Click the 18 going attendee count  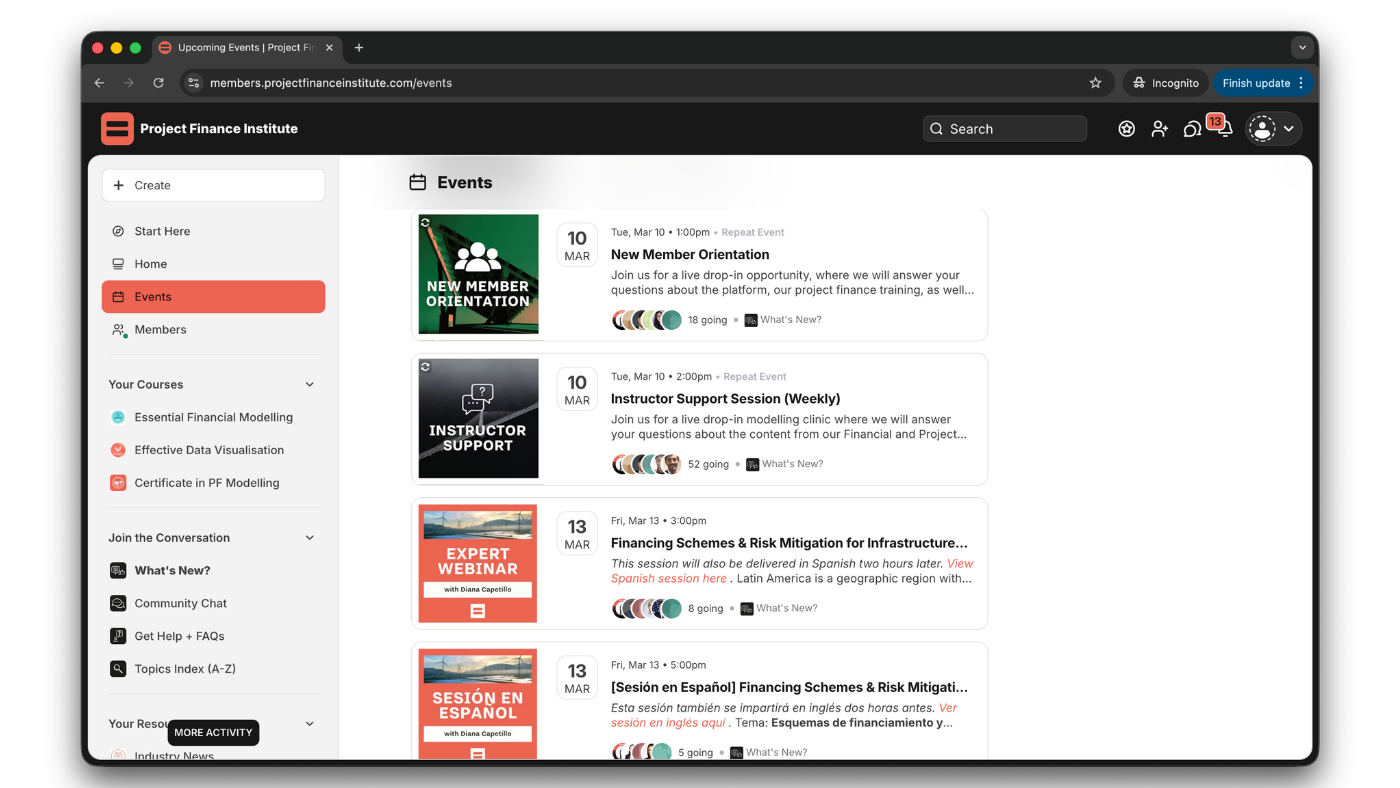[x=707, y=320]
